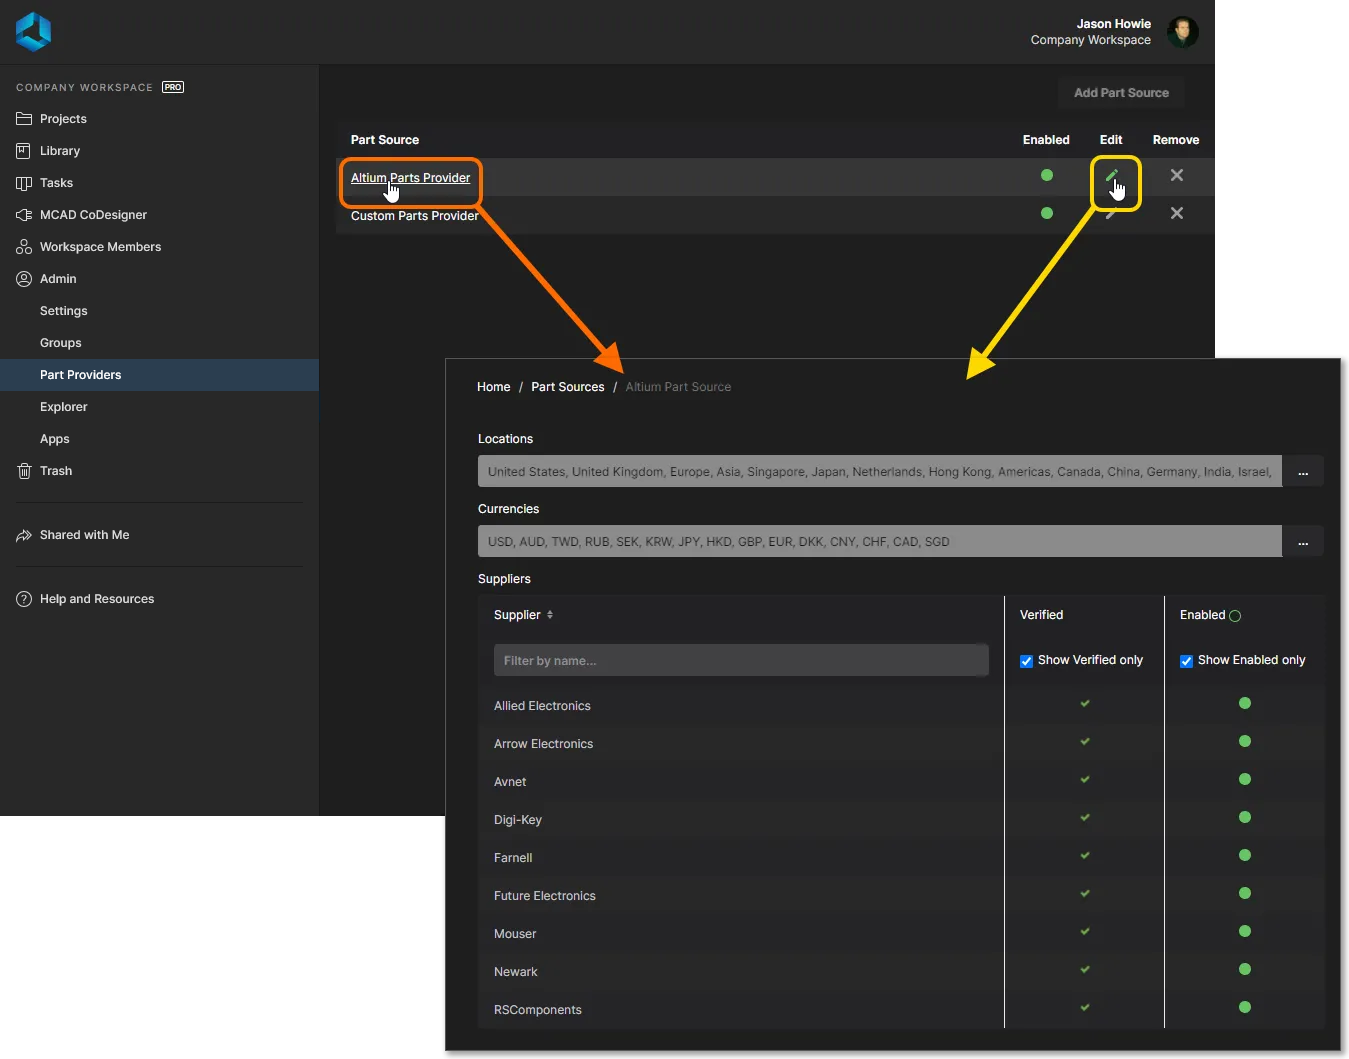Viewport: 1349px width, 1059px height.
Task: Toggle enabled dot for Allied Electronics
Action: [1245, 703]
